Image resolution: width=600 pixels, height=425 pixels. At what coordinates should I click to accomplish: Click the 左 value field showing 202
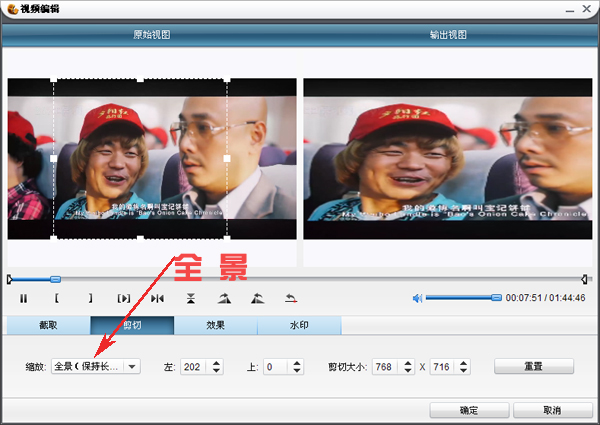click(x=193, y=367)
